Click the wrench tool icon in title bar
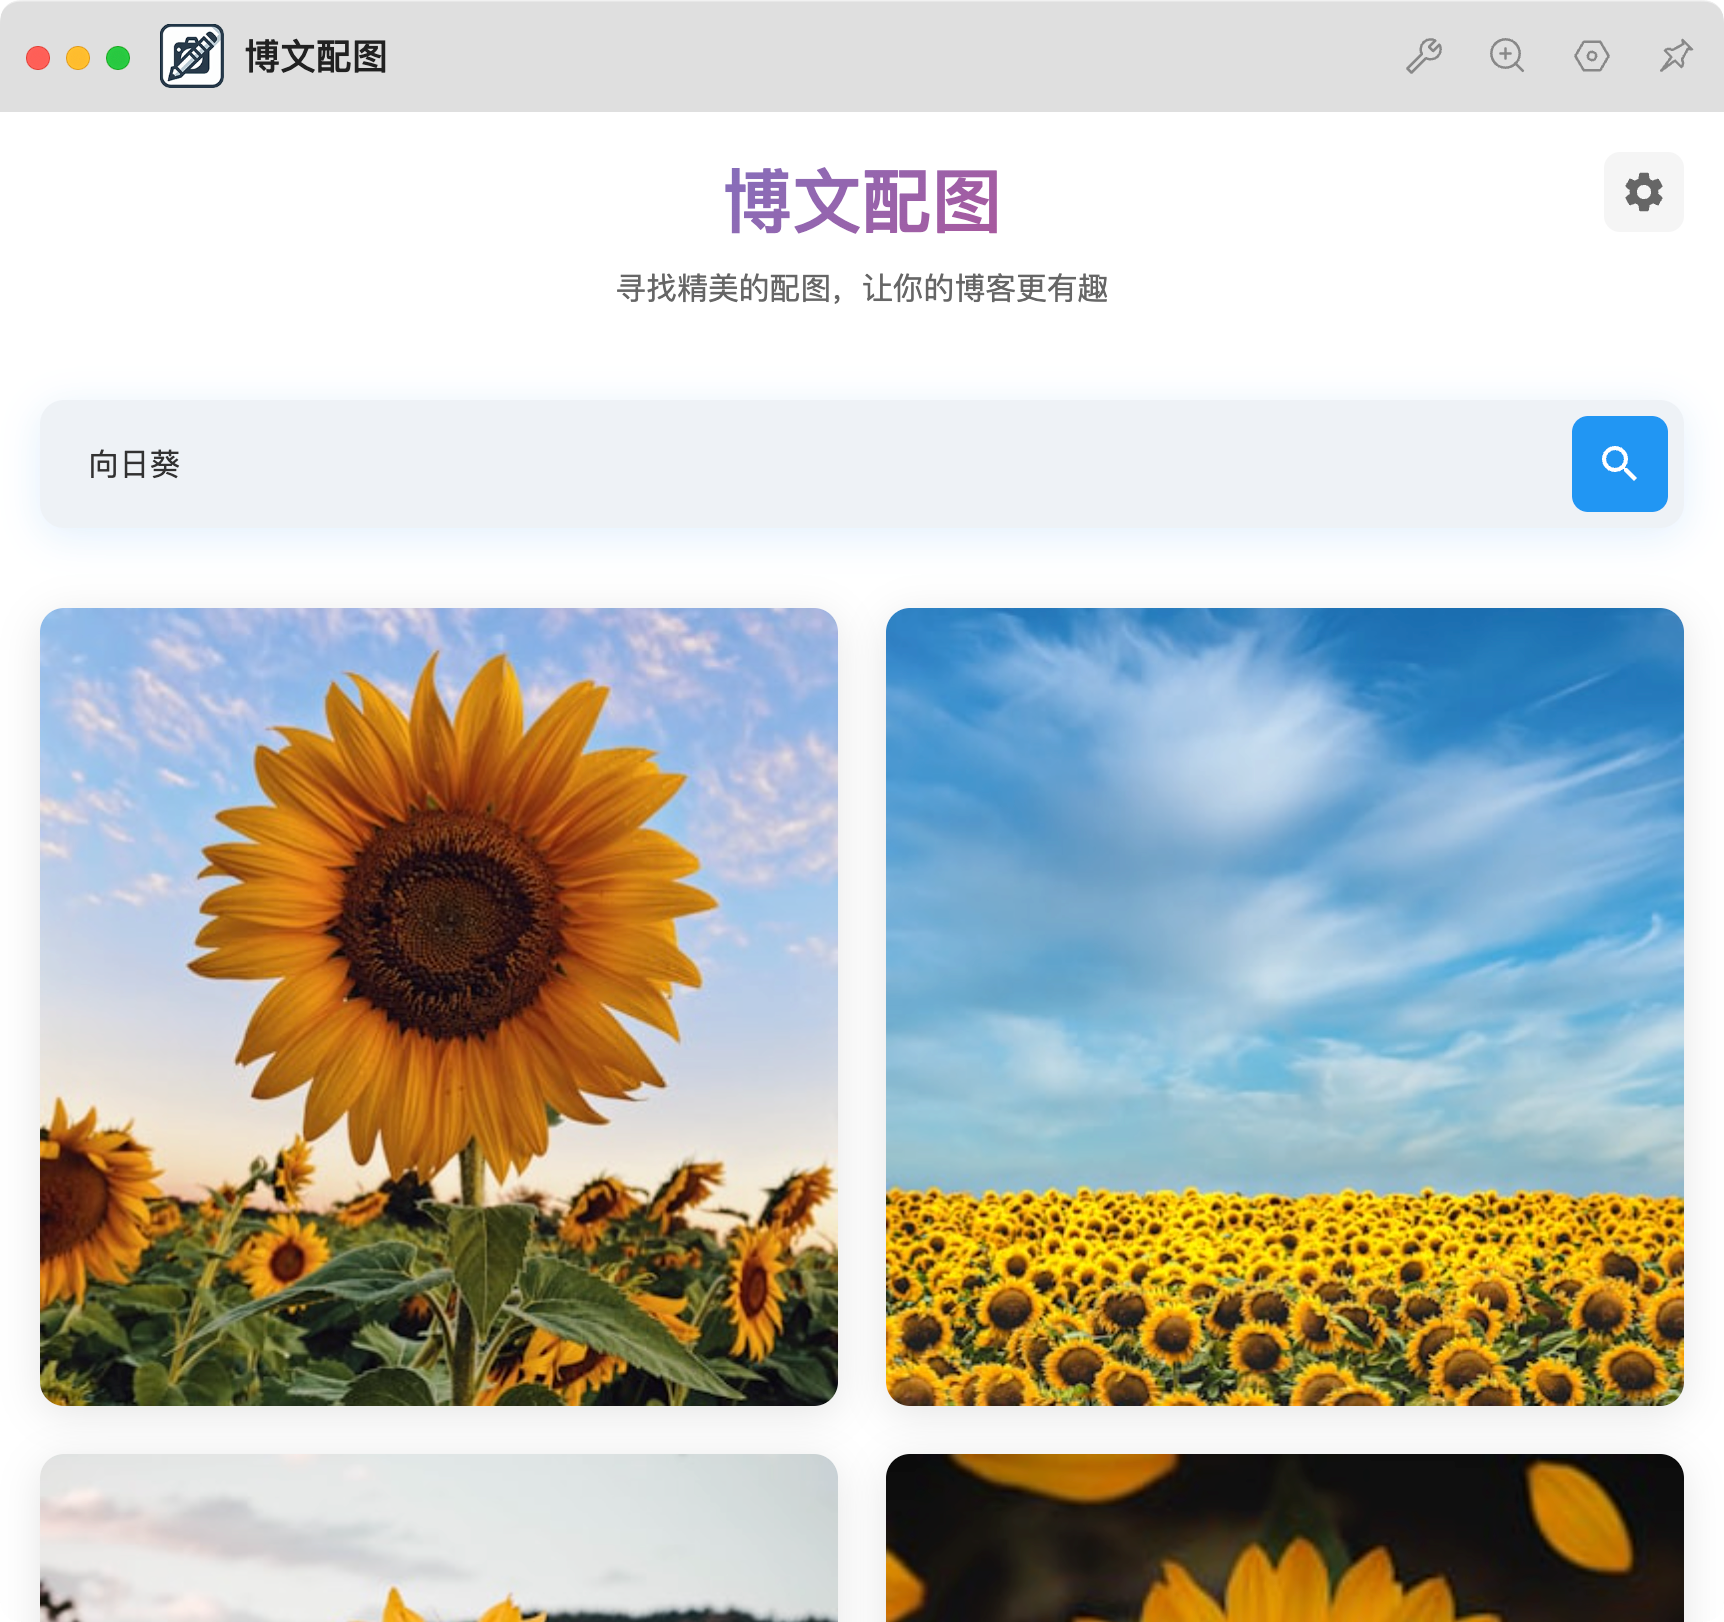Image resolution: width=1724 pixels, height=1622 pixels. tap(1423, 56)
